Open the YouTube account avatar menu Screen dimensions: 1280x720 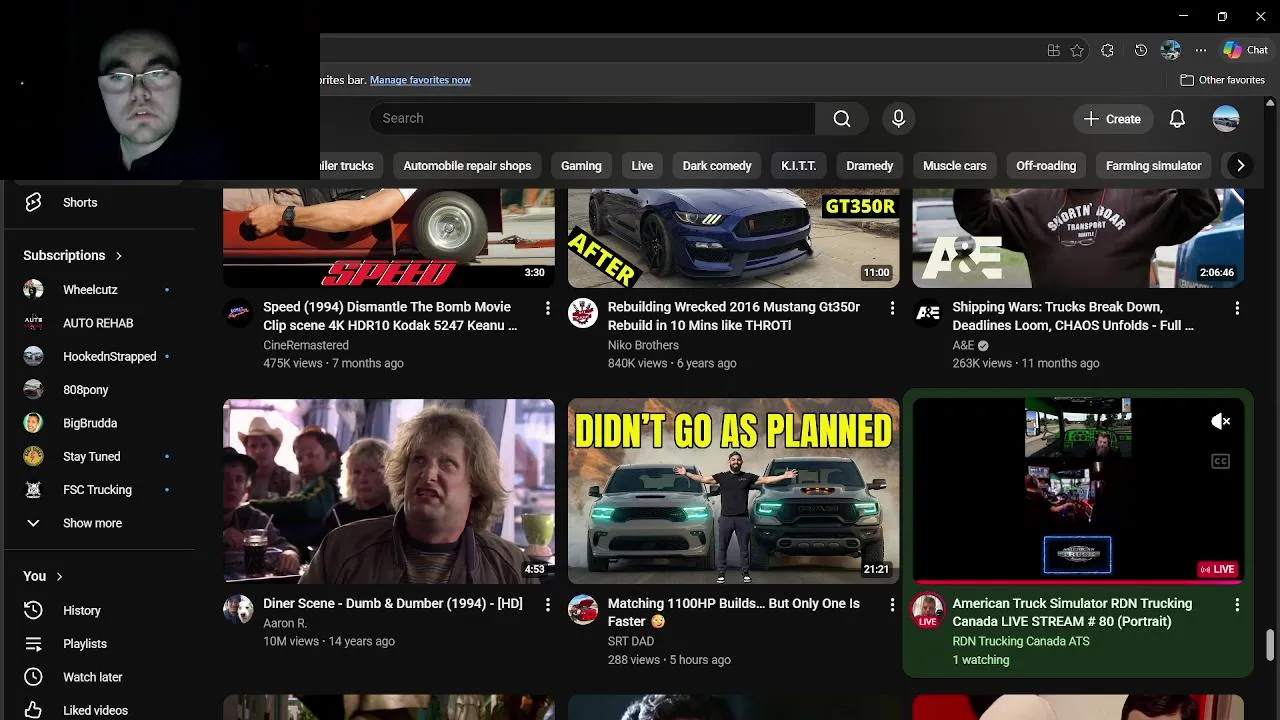1226,118
